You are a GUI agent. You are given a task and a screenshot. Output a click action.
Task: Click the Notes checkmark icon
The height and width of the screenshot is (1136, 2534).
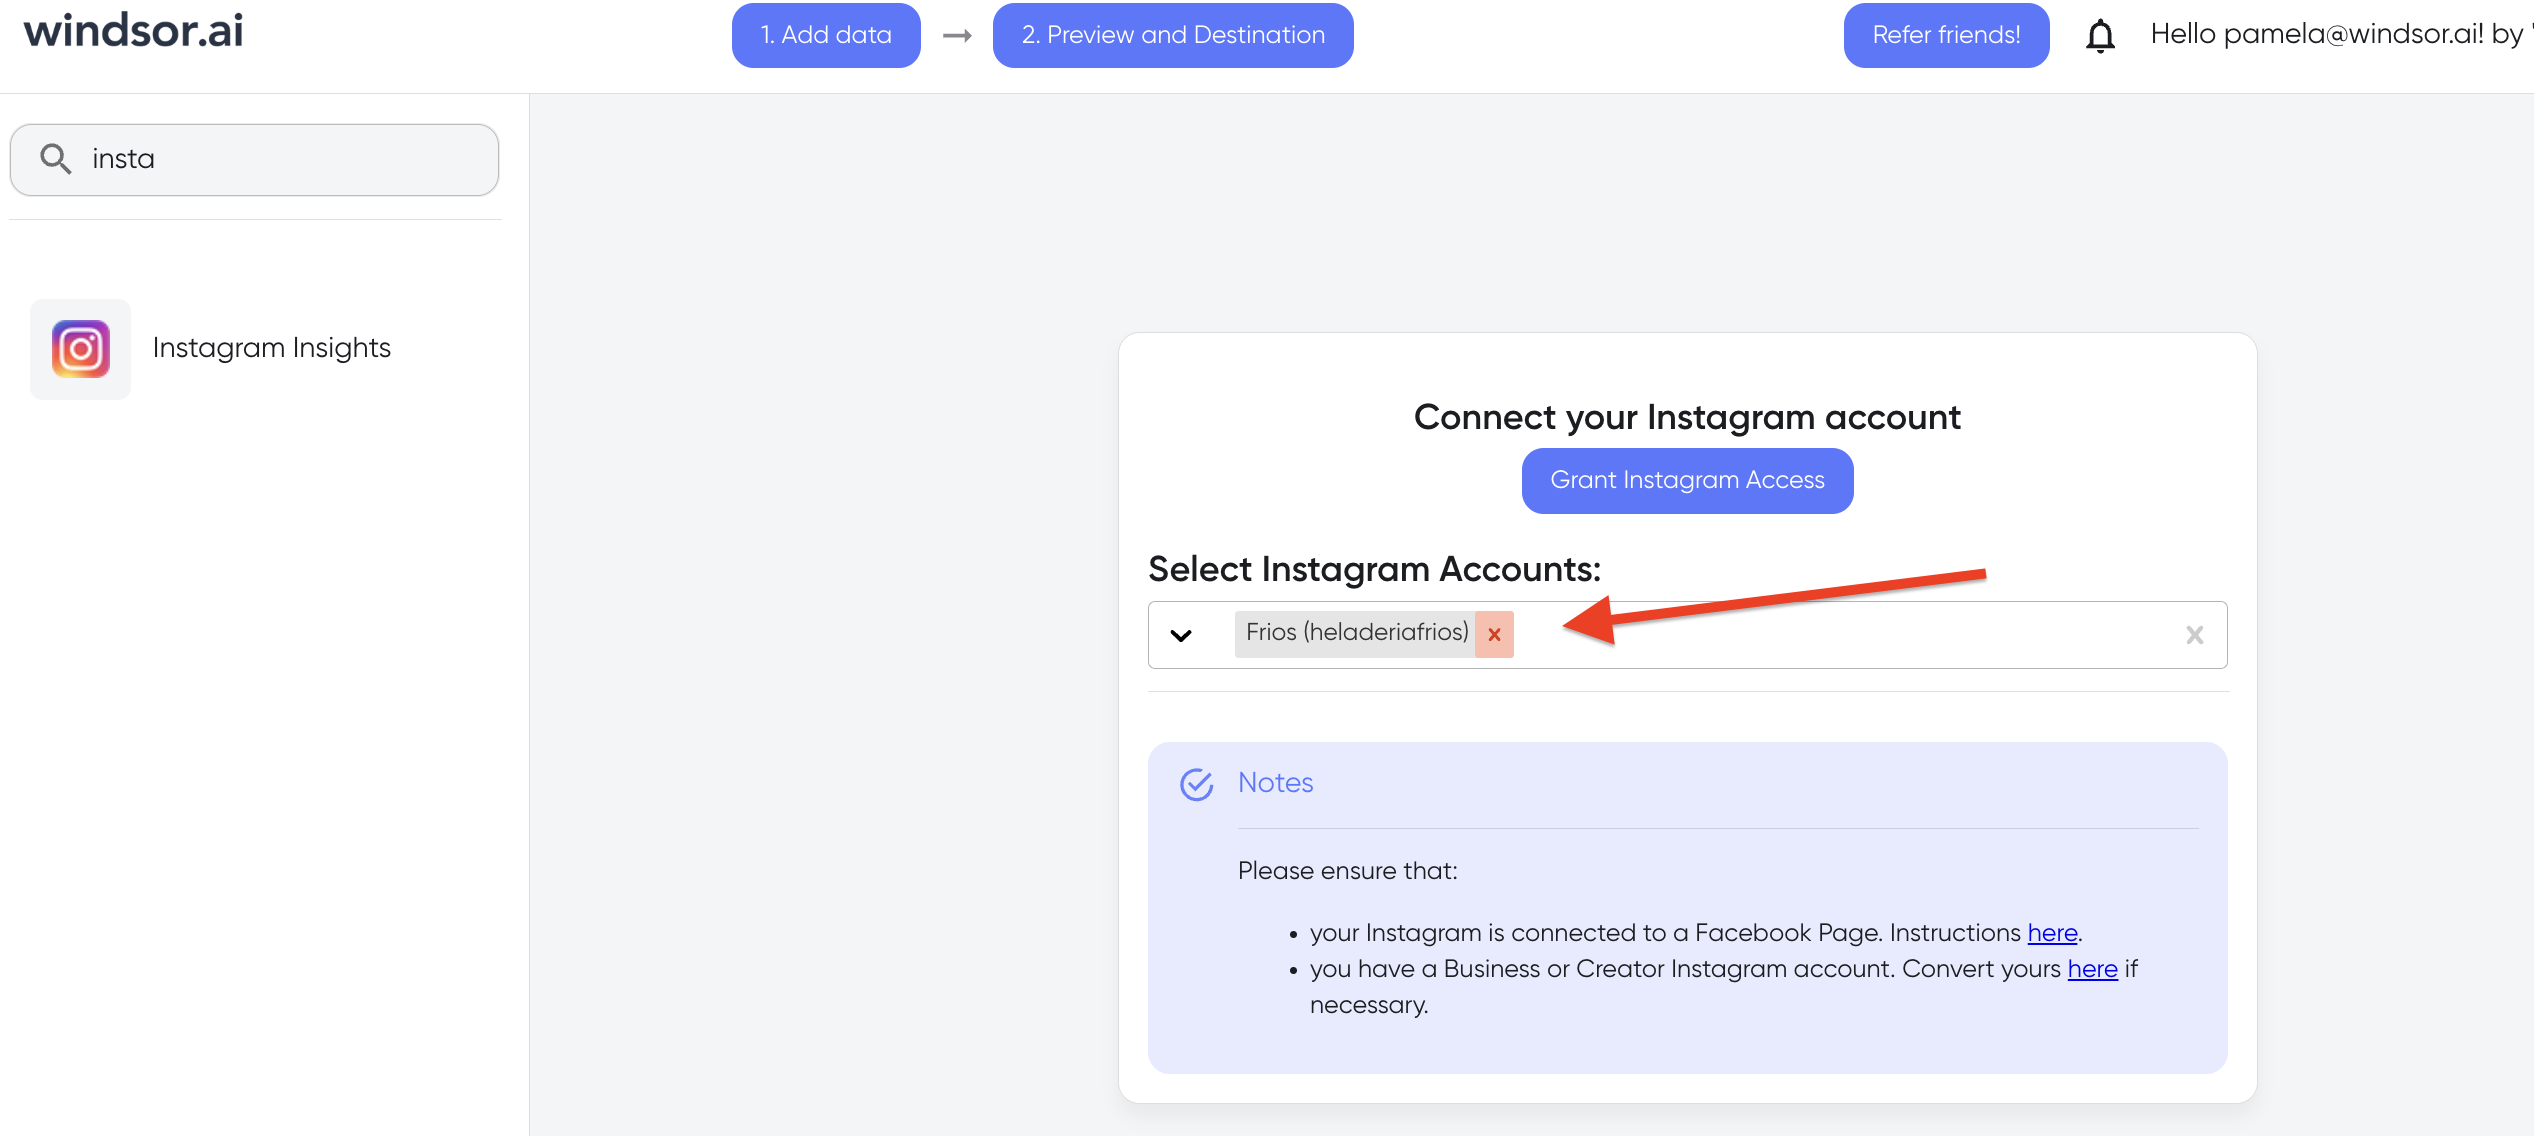point(1196,784)
